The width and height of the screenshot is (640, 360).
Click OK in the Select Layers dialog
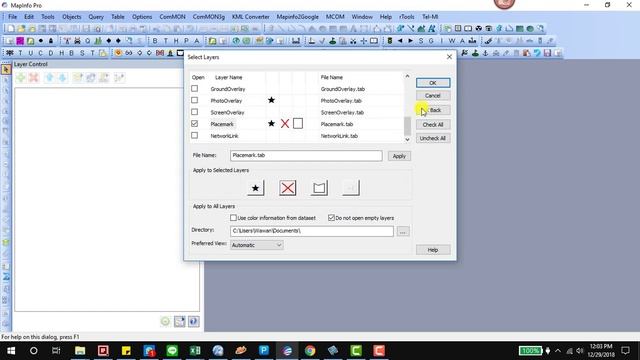(x=433, y=83)
